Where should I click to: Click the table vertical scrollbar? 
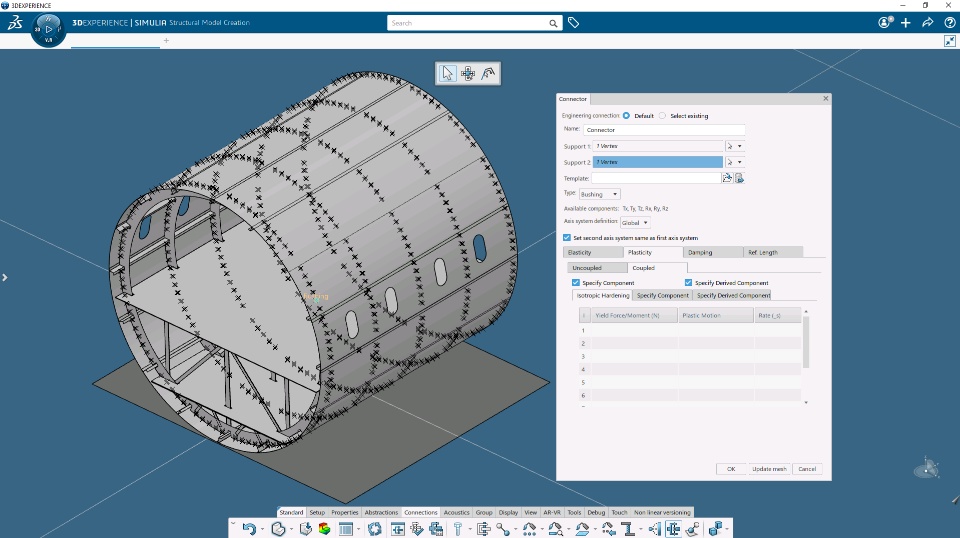pos(806,341)
